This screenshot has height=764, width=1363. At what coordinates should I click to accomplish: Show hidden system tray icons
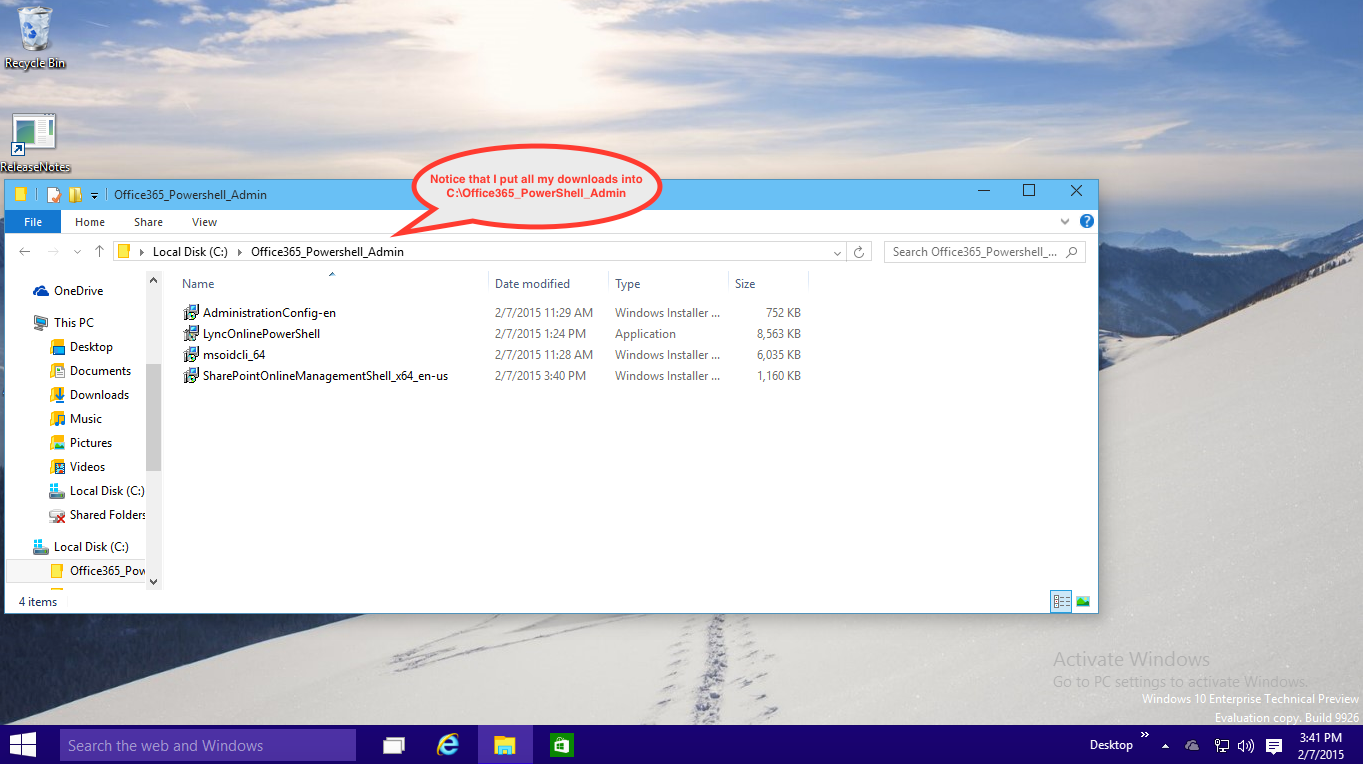pos(1165,745)
